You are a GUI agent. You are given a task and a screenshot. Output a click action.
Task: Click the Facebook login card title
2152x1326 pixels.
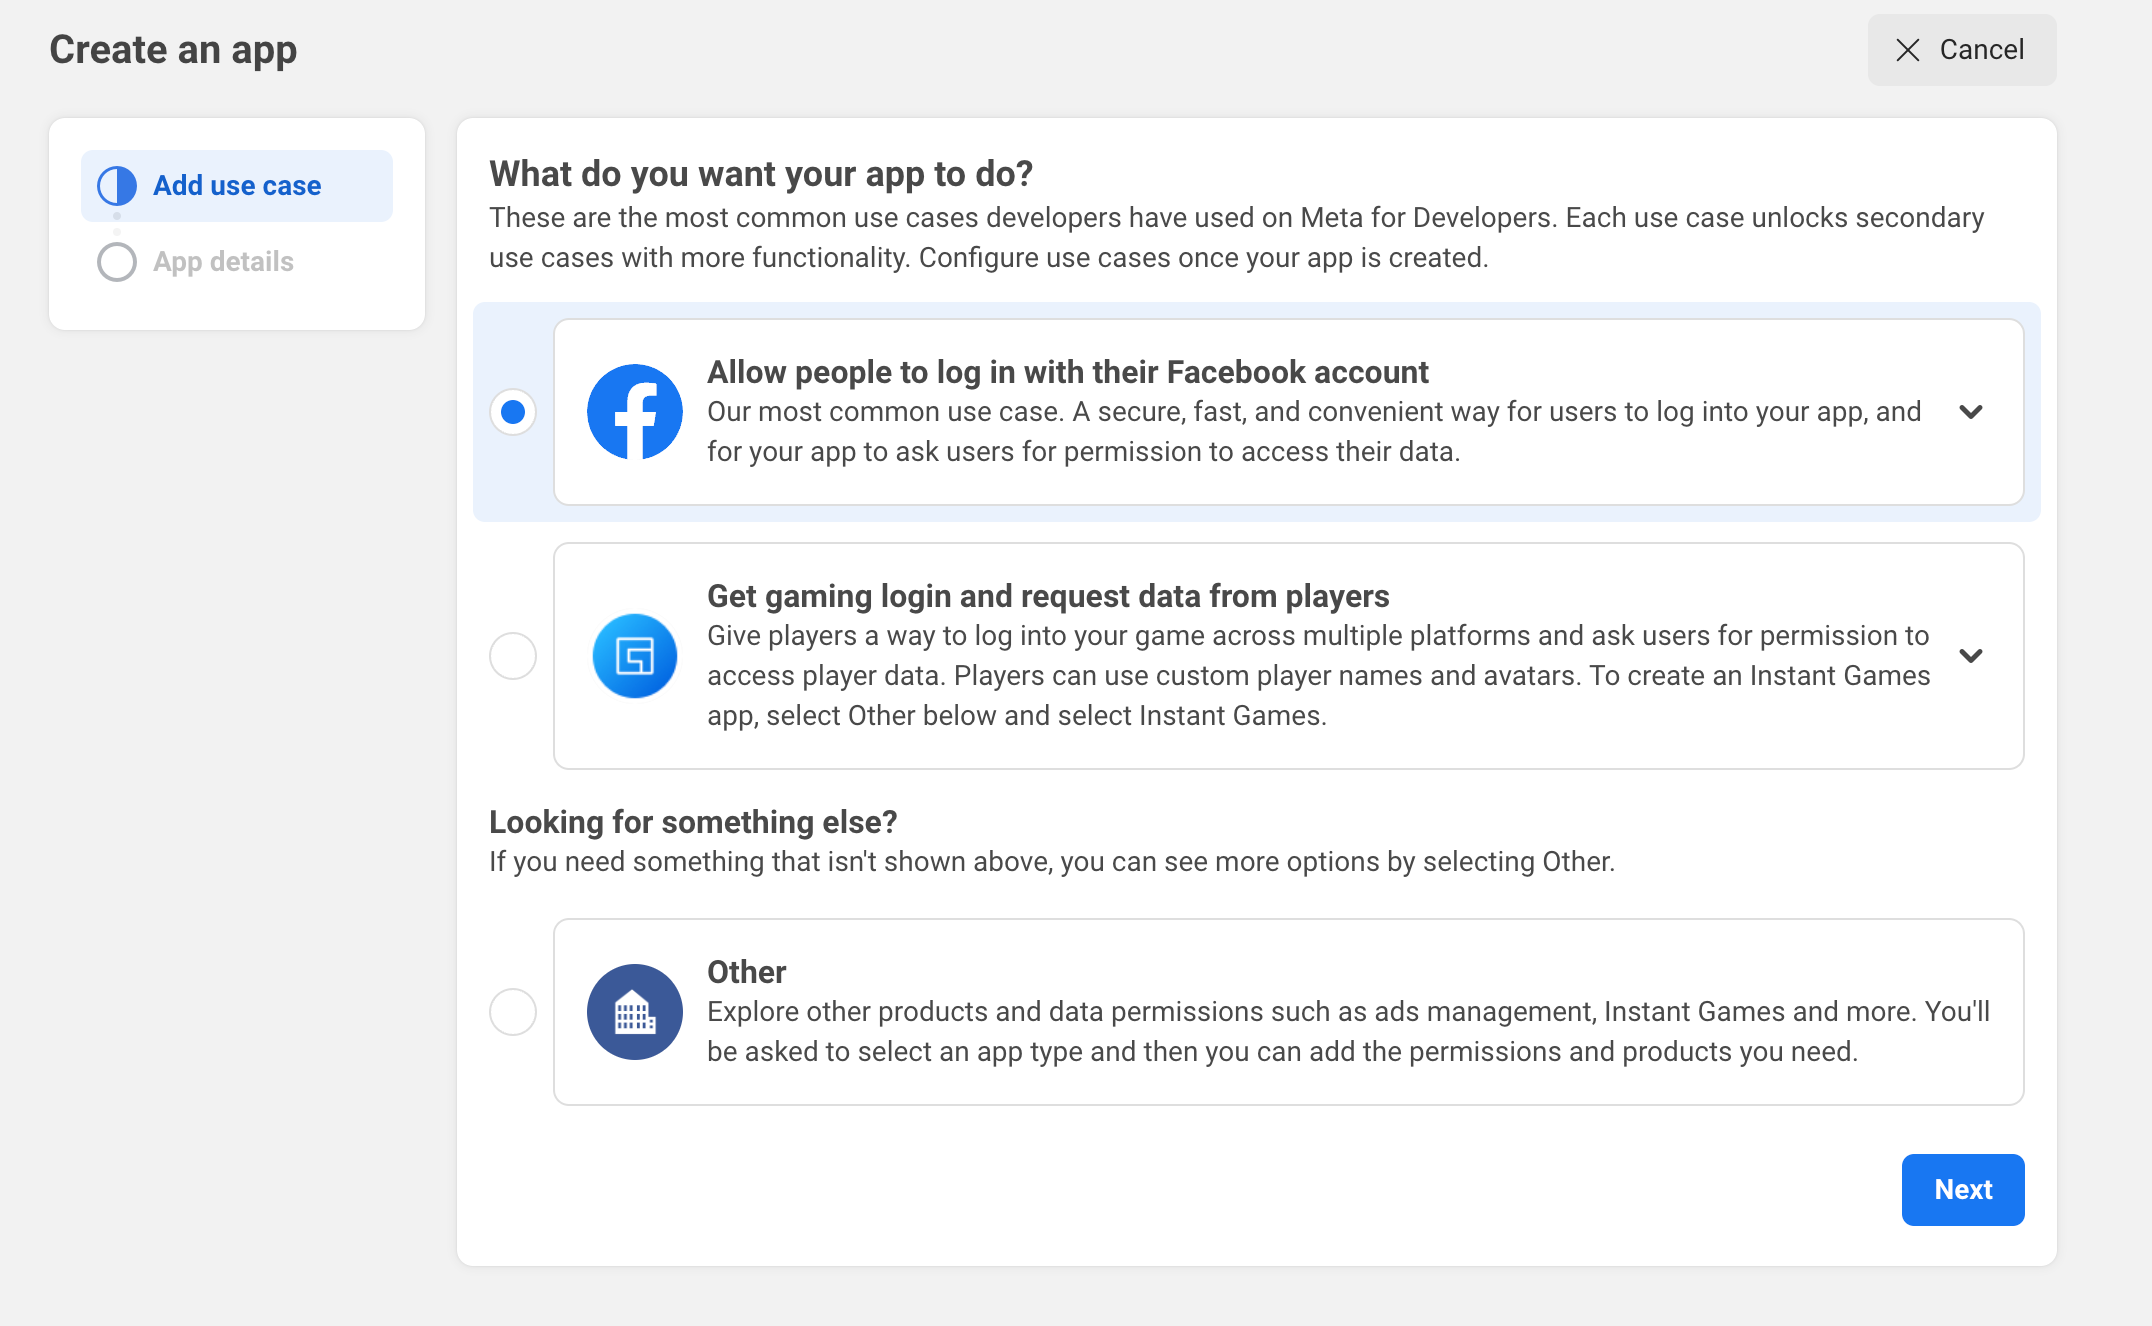coord(1067,372)
